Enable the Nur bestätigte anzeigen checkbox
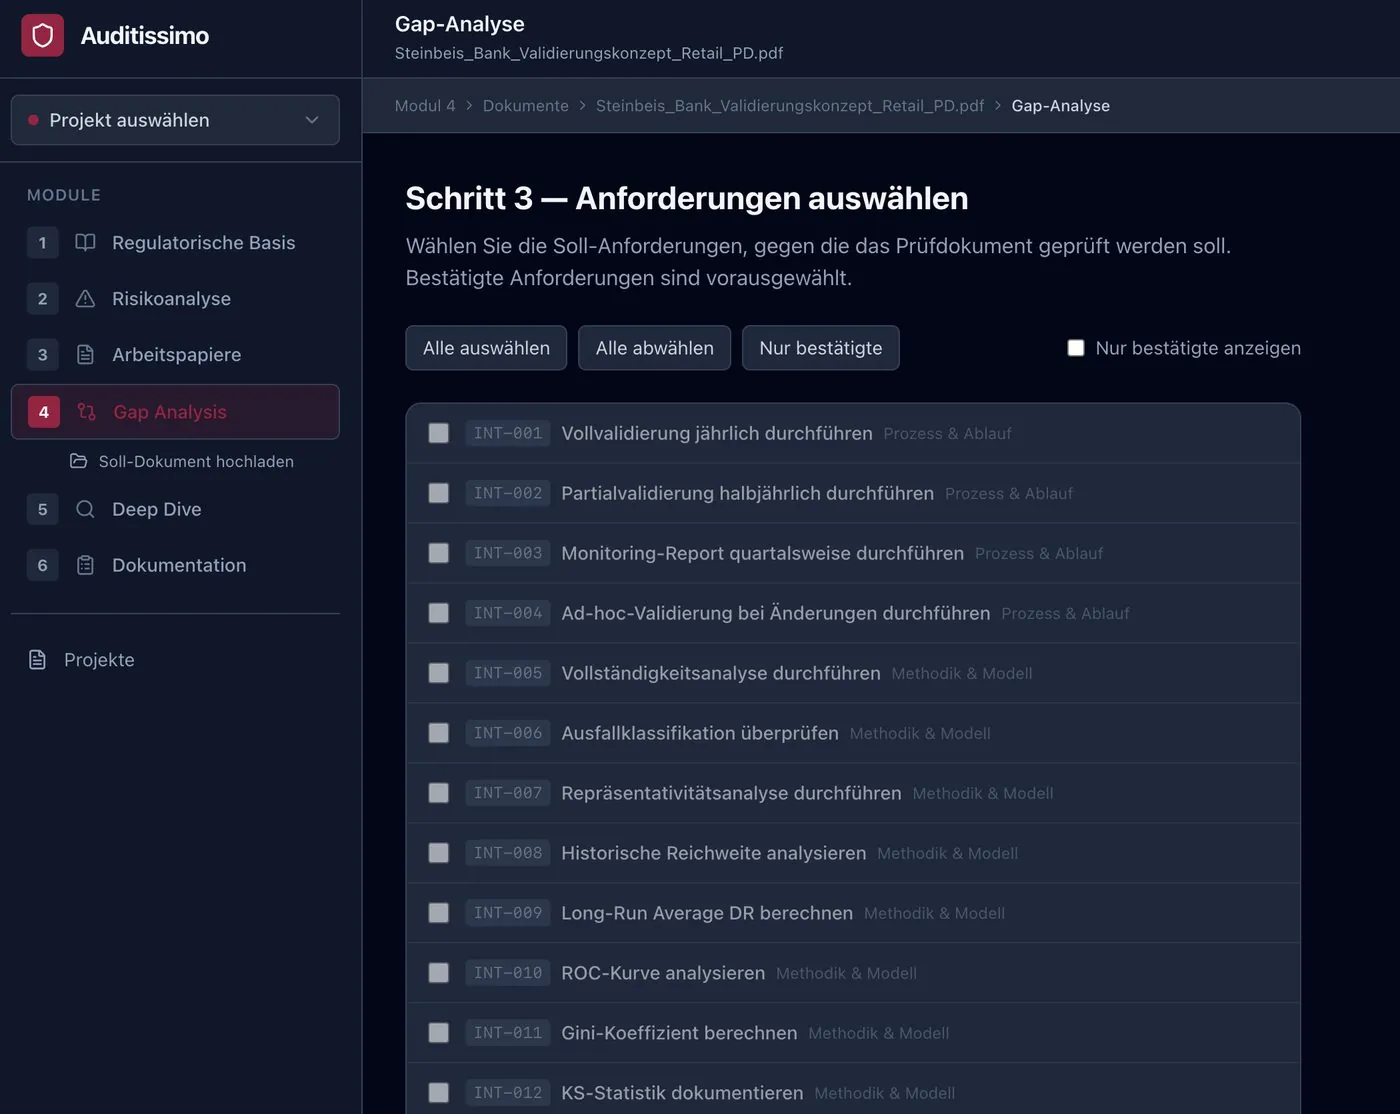Image resolution: width=1400 pixels, height=1114 pixels. pyautogui.click(x=1076, y=347)
